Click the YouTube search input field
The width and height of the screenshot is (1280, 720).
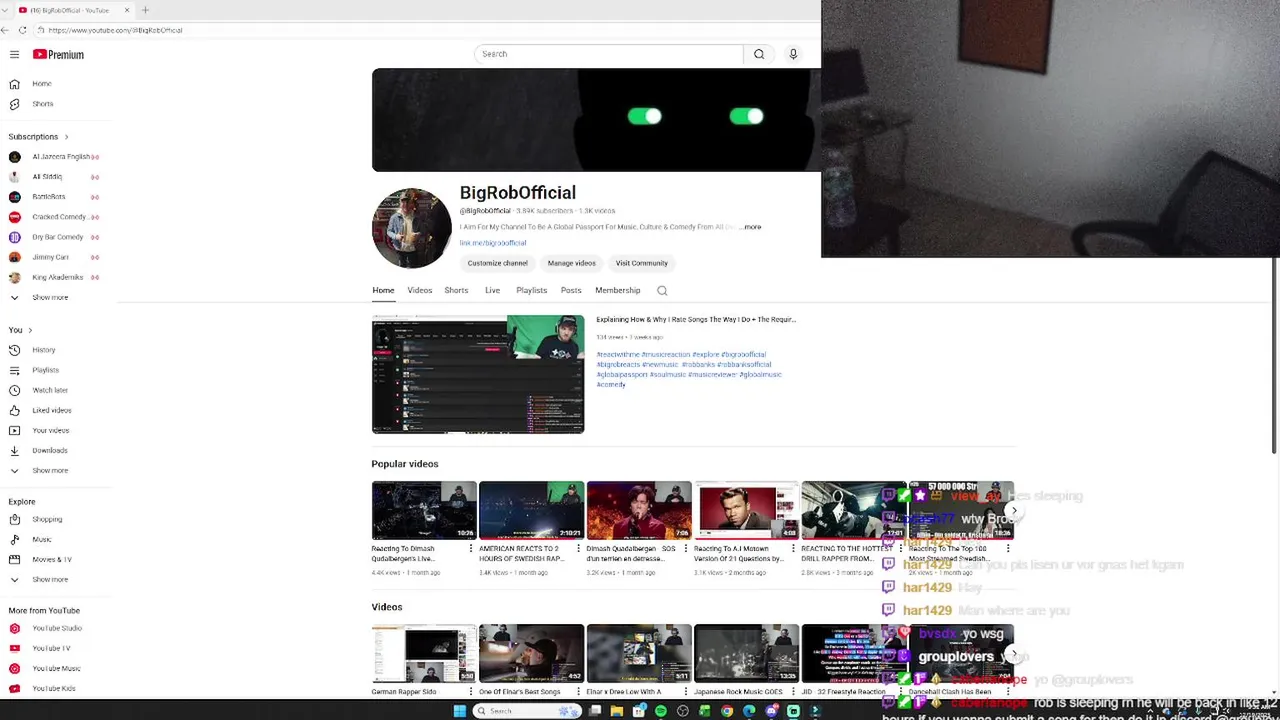(609, 54)
